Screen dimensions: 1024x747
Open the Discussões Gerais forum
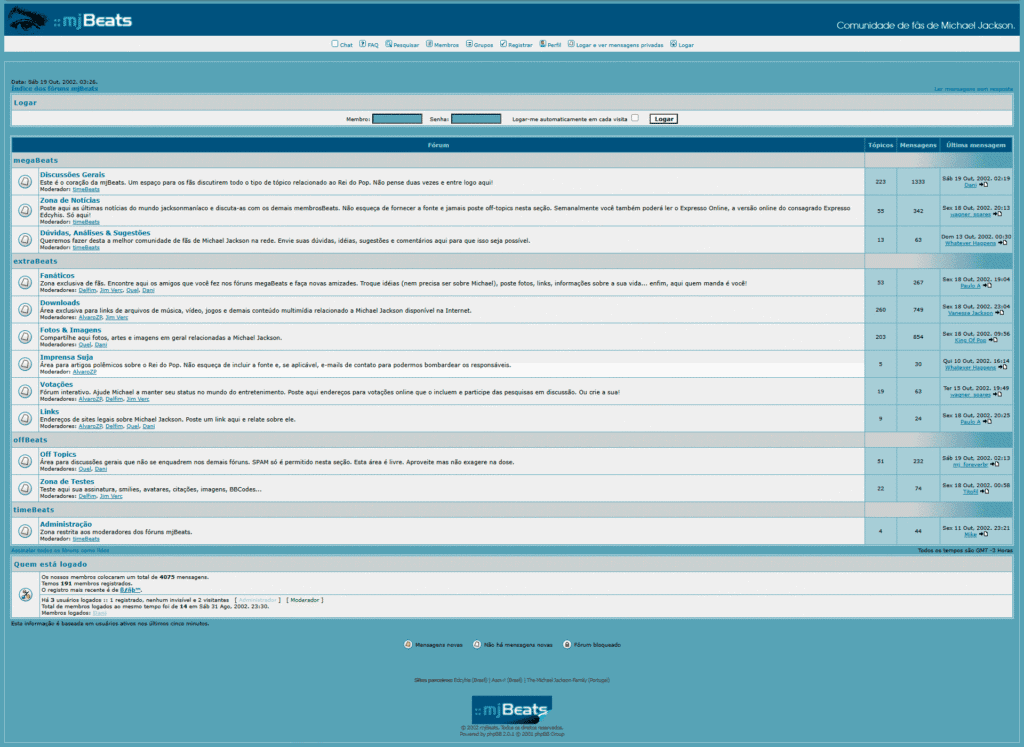72,174
